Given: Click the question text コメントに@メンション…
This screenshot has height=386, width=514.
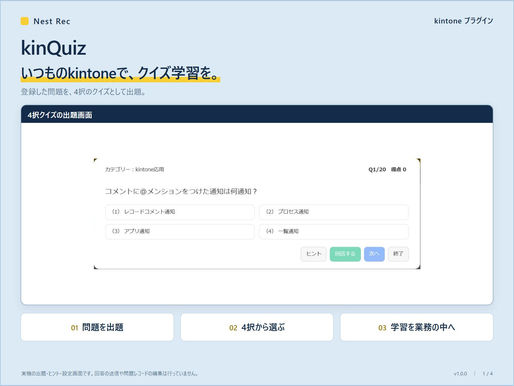Looking at the screenshot, I should tap(181, 191).
